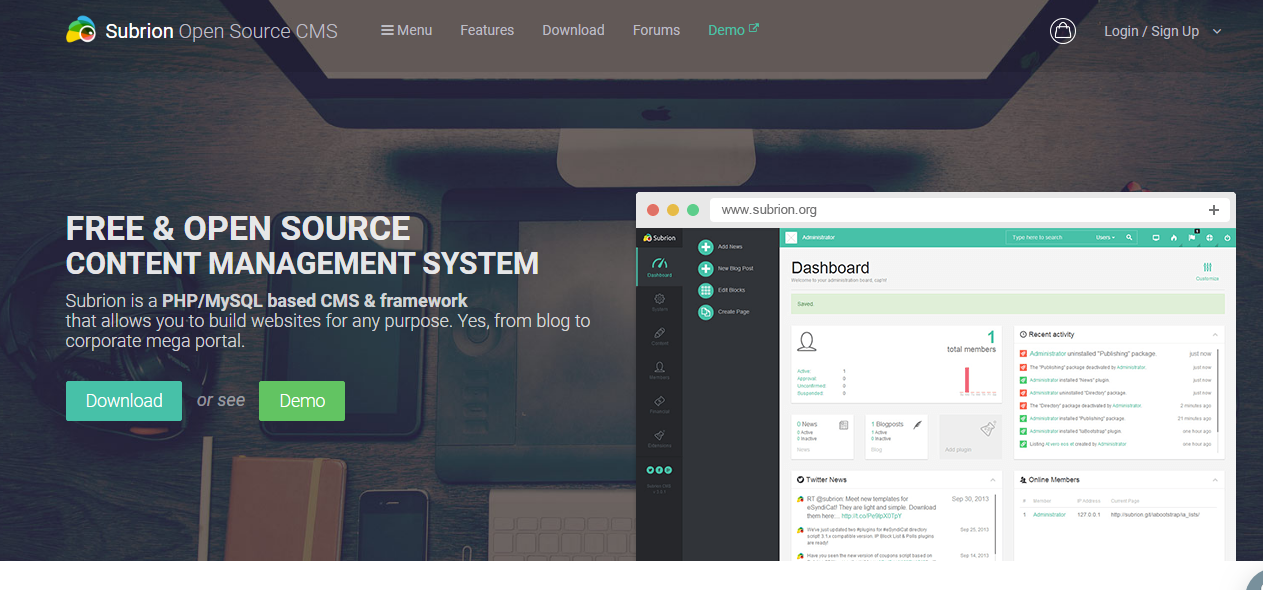Screen dimensions: 1263x590
Task: Click the '1 Blogposts' widget title
Action: tap(887, 424)
